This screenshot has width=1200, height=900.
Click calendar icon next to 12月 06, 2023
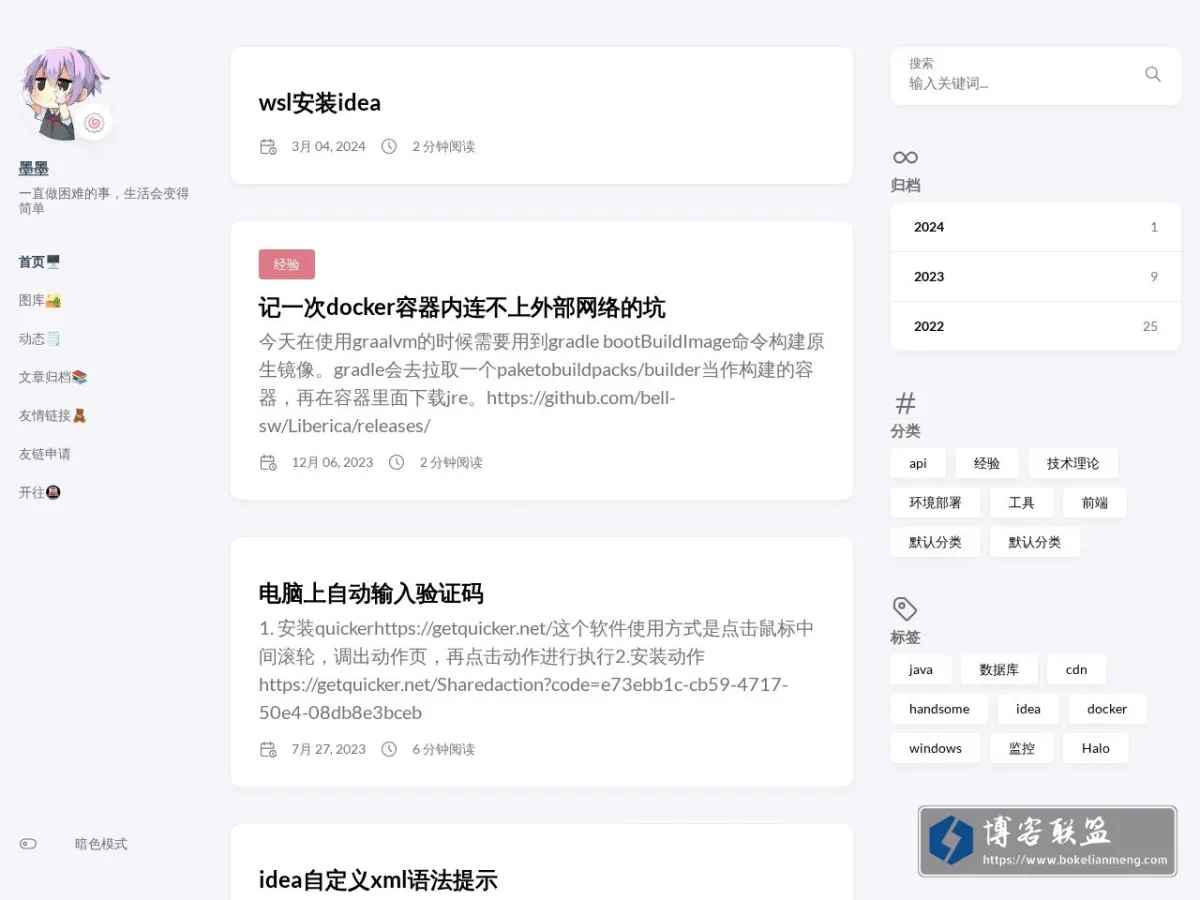point(268,462)
